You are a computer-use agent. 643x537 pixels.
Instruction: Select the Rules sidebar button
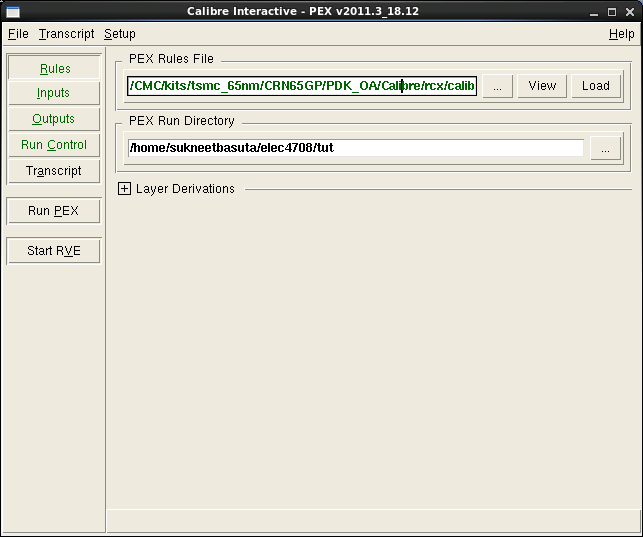[54, 68]
